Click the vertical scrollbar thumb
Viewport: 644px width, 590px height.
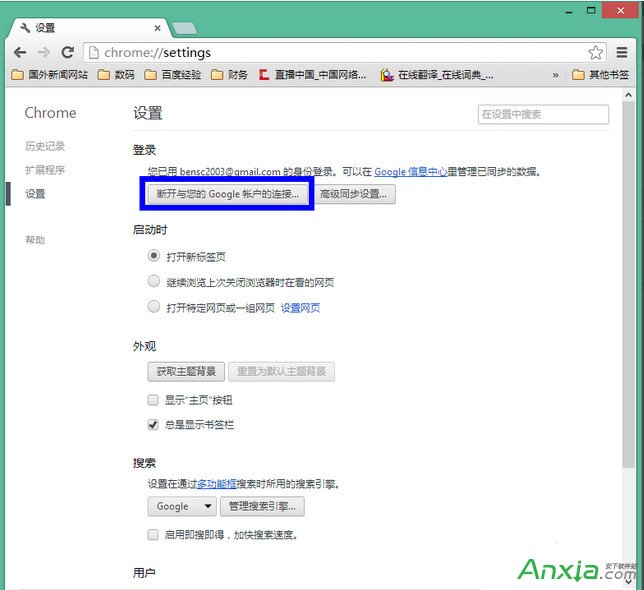(x=628, y=284)
